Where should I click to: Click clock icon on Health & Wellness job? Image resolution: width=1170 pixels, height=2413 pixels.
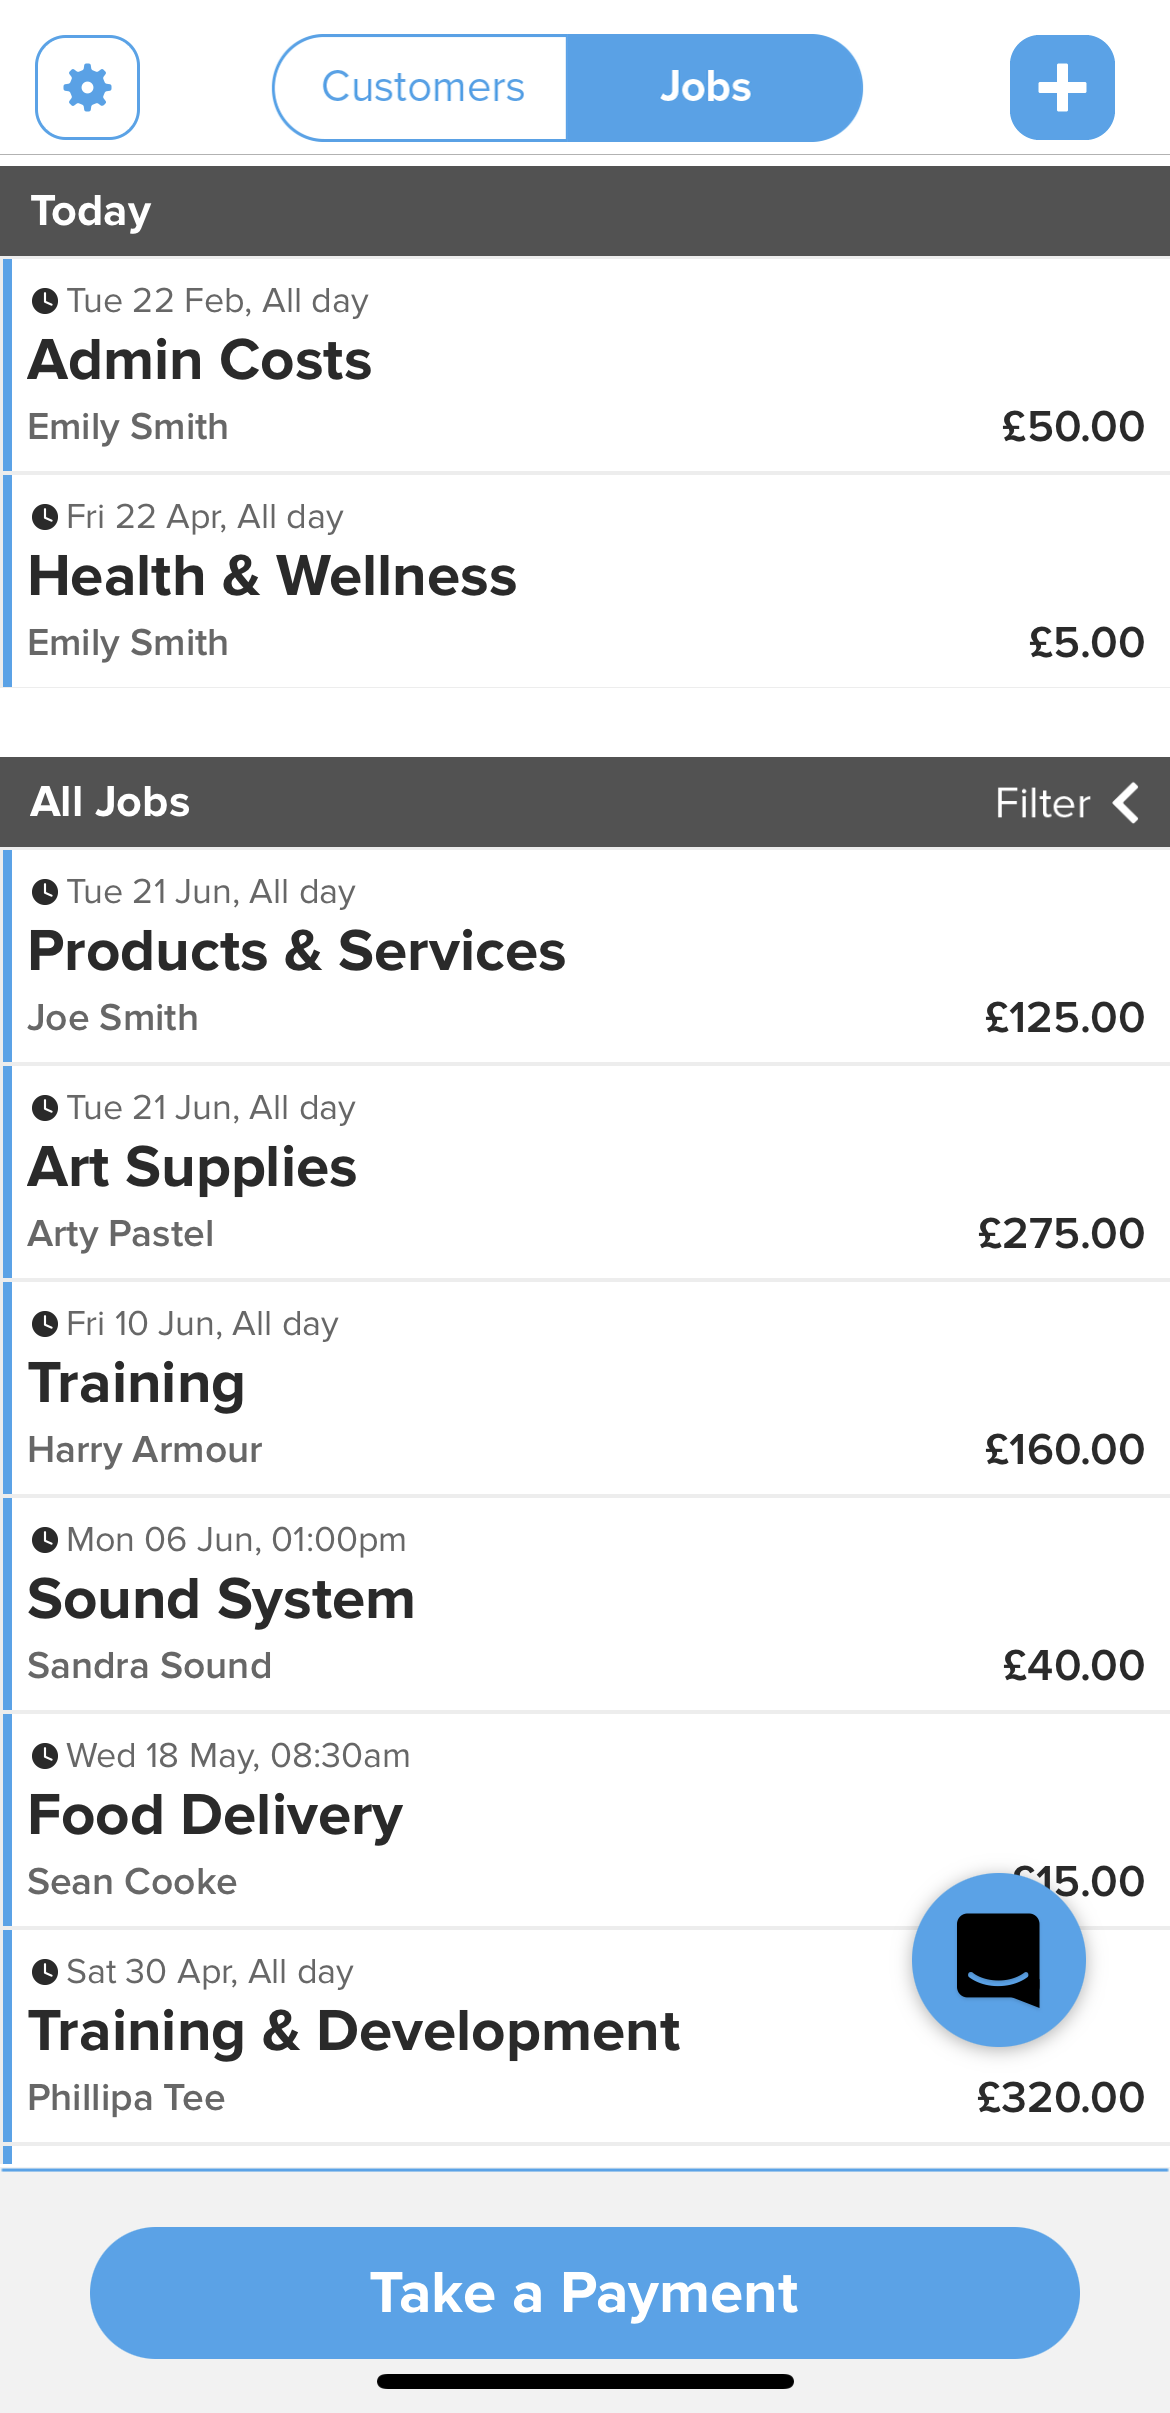(45, 517)
